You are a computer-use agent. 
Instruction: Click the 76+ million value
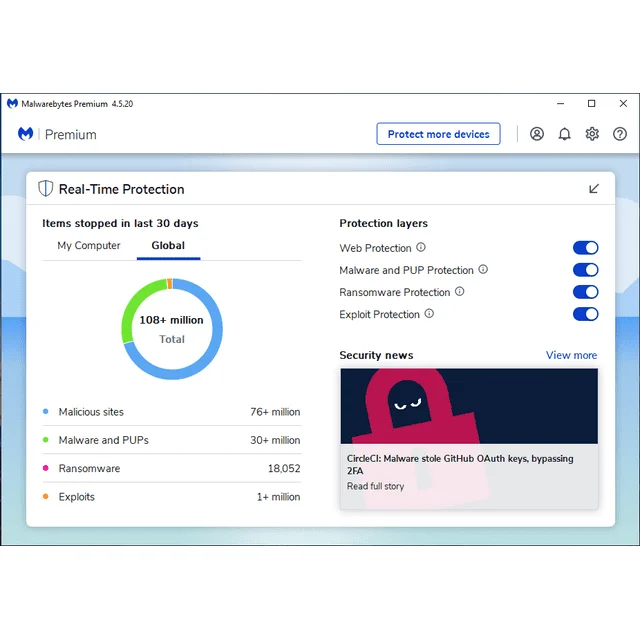pyautogui.click(x=275, y=412)
